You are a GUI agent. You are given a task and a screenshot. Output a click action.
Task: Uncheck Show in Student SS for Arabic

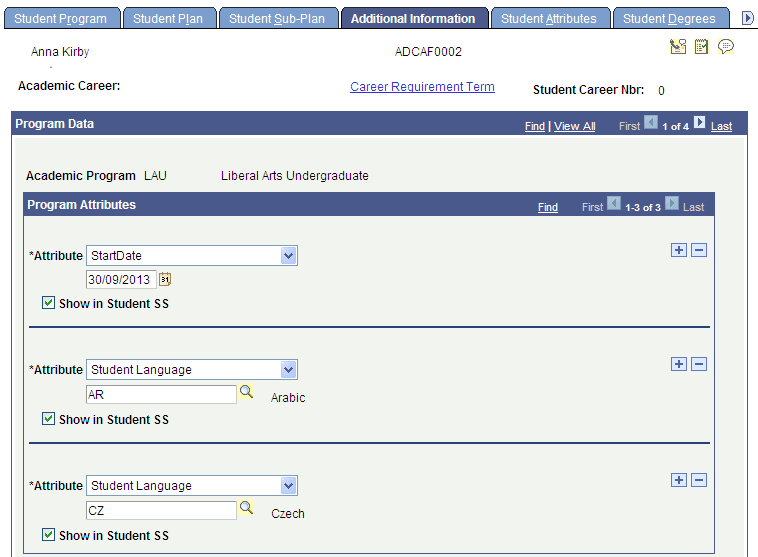48,419
